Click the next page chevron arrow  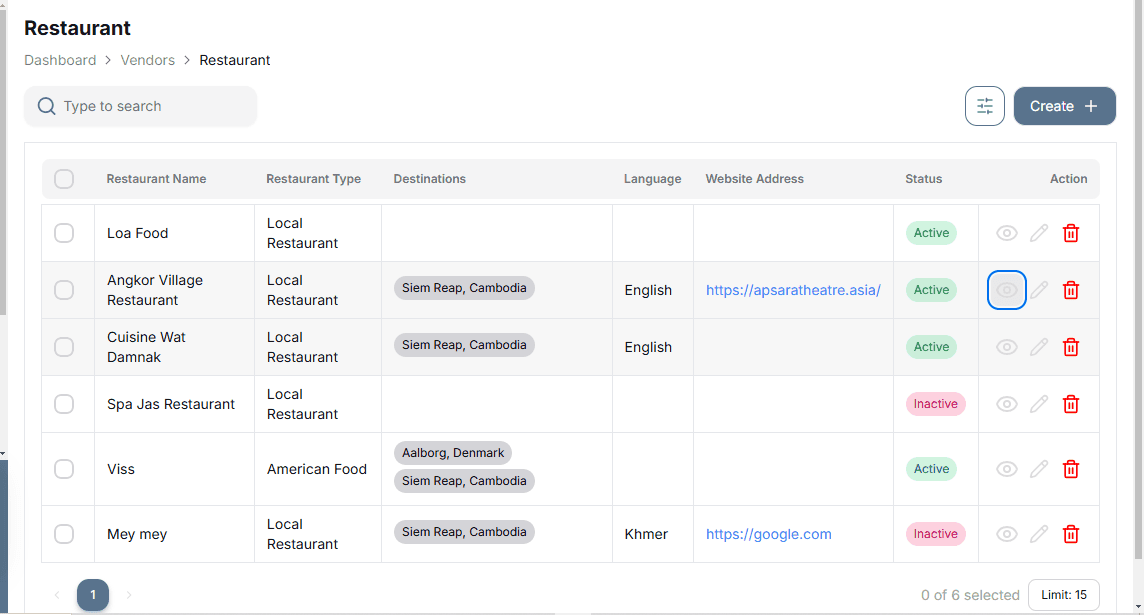coord(129,595)
